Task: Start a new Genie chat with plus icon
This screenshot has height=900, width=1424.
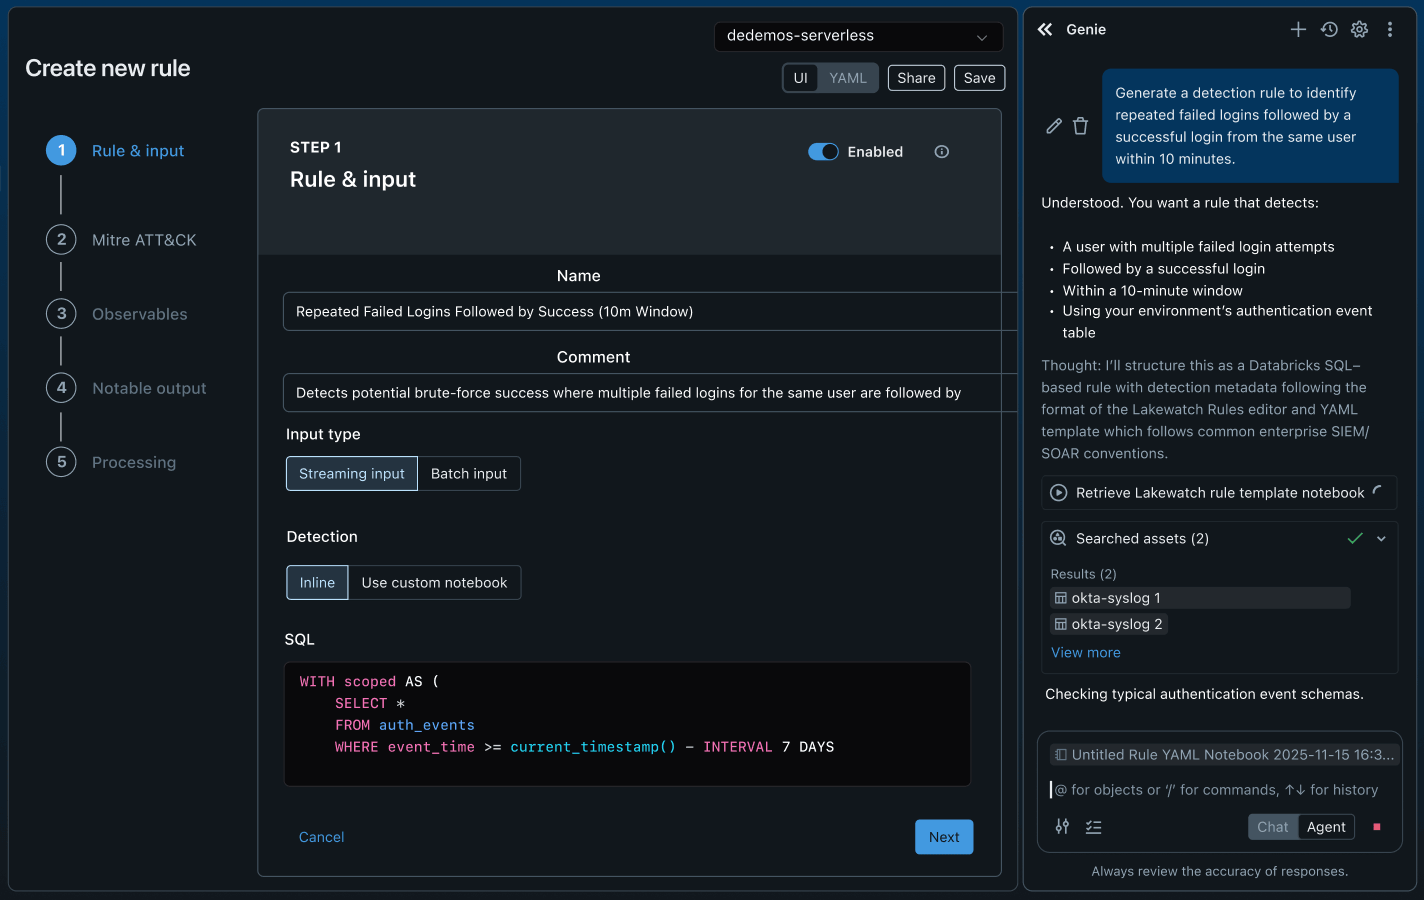Action: (1298, 30)
